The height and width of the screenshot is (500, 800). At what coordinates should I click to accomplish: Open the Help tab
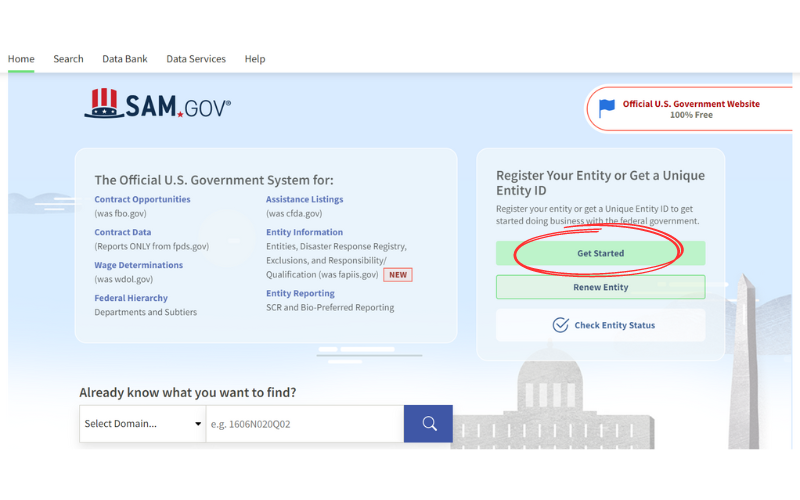(255, 59)
